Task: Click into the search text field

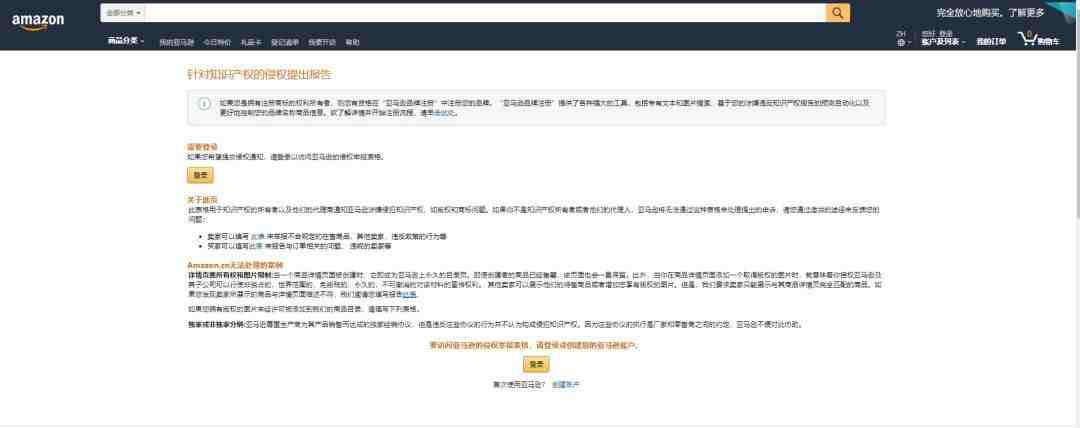Action: coord(485,13)
